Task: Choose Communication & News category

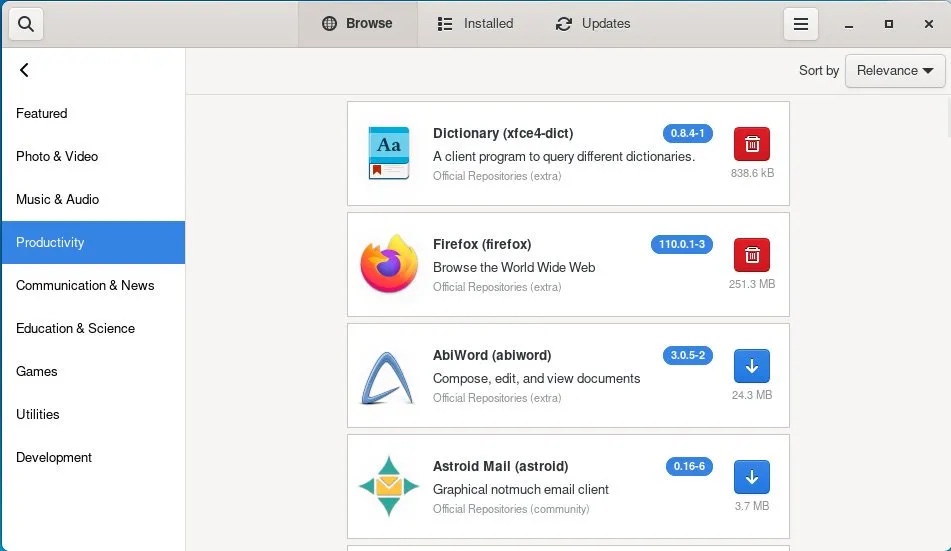Action: [x=85, y=286]
